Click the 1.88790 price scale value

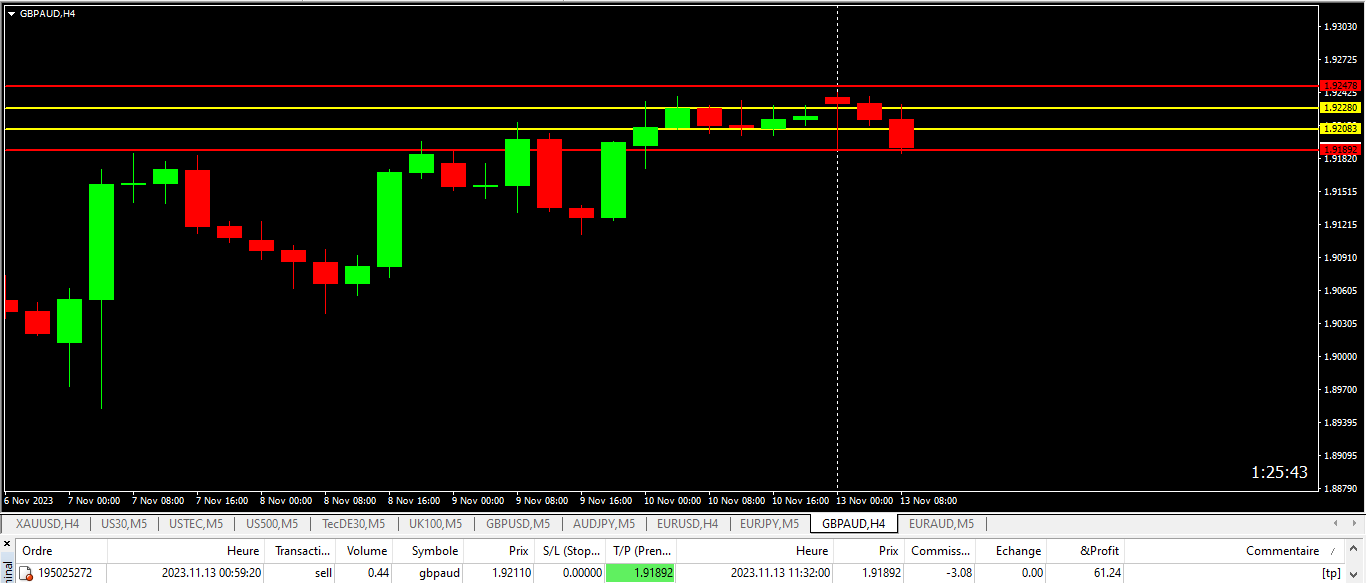pyautogui.click(x=1340, y=488)
